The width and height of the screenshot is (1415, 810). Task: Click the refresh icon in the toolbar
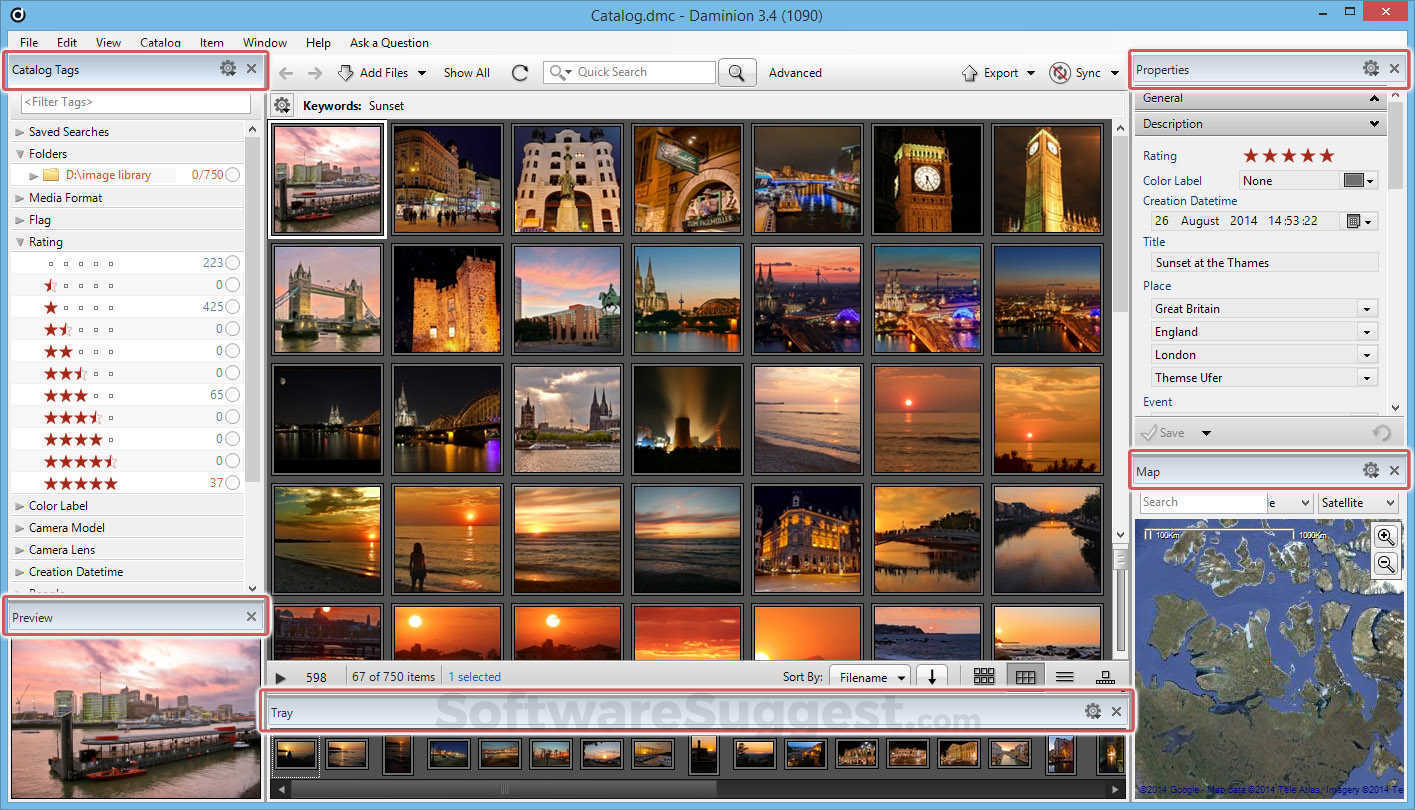pyautogui.click(x=519, y=73)
